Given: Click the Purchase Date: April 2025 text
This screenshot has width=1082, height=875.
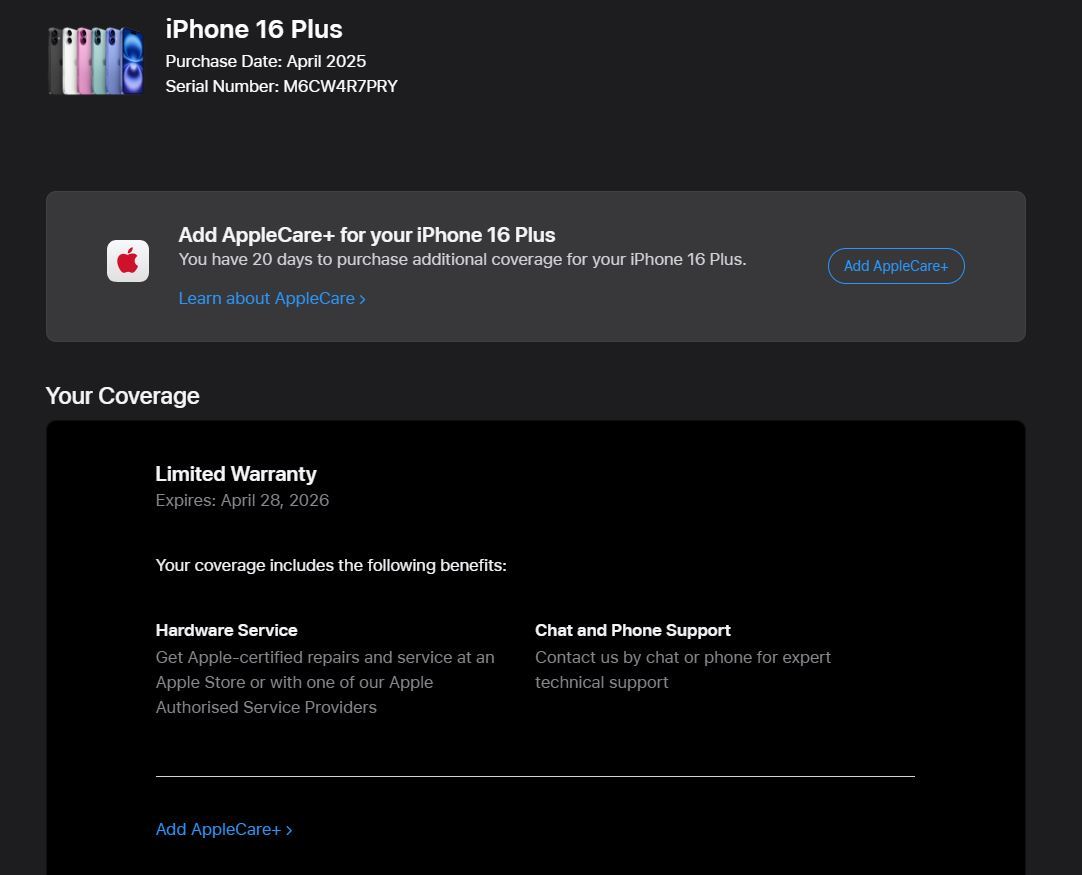Looking at the screenshot, I should [x=266, y=61].
